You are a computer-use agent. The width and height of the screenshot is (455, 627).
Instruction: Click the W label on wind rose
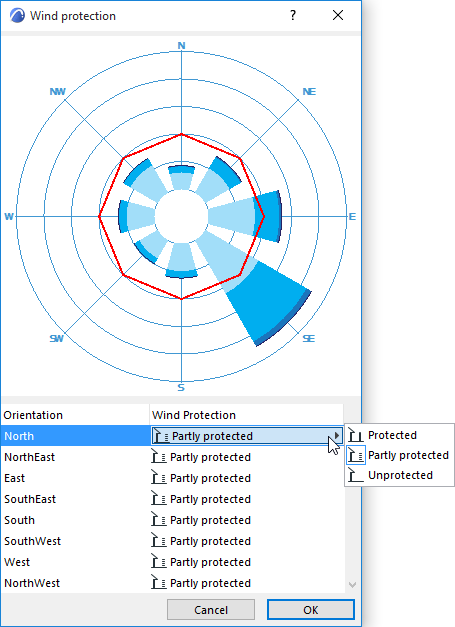[9, 217]
